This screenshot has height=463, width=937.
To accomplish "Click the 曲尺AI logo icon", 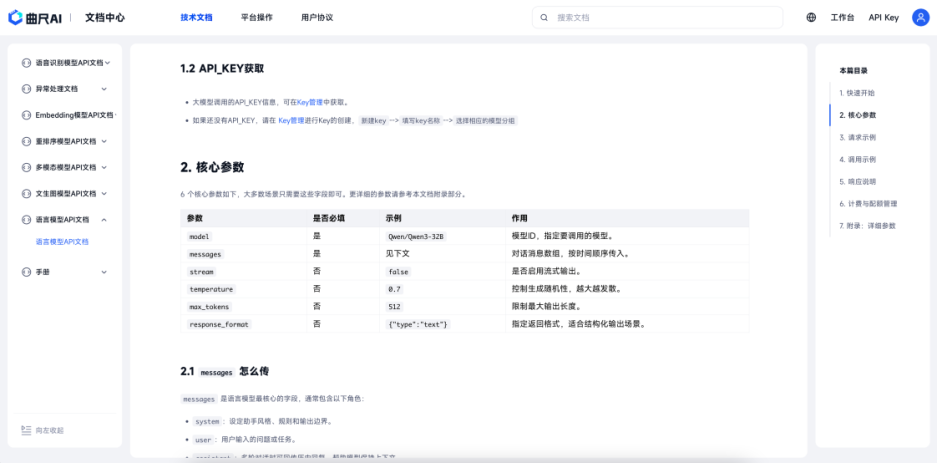I will (x=16, y=17).
